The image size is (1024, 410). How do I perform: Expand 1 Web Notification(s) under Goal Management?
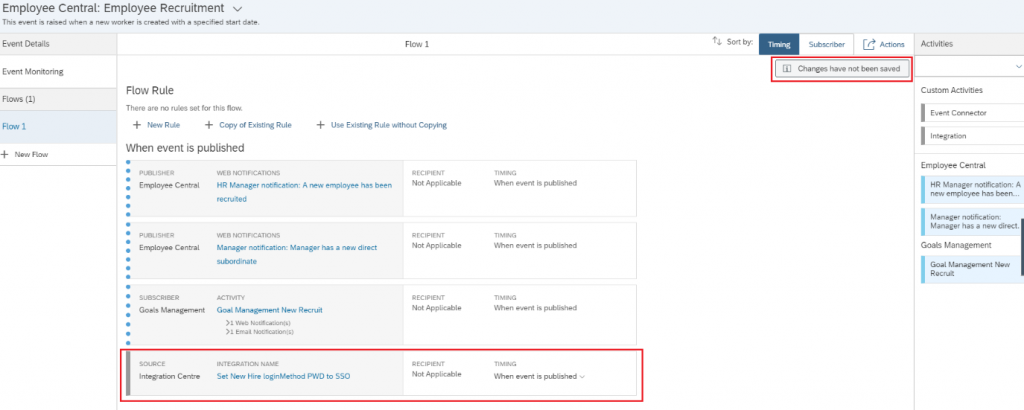[258, 322]
